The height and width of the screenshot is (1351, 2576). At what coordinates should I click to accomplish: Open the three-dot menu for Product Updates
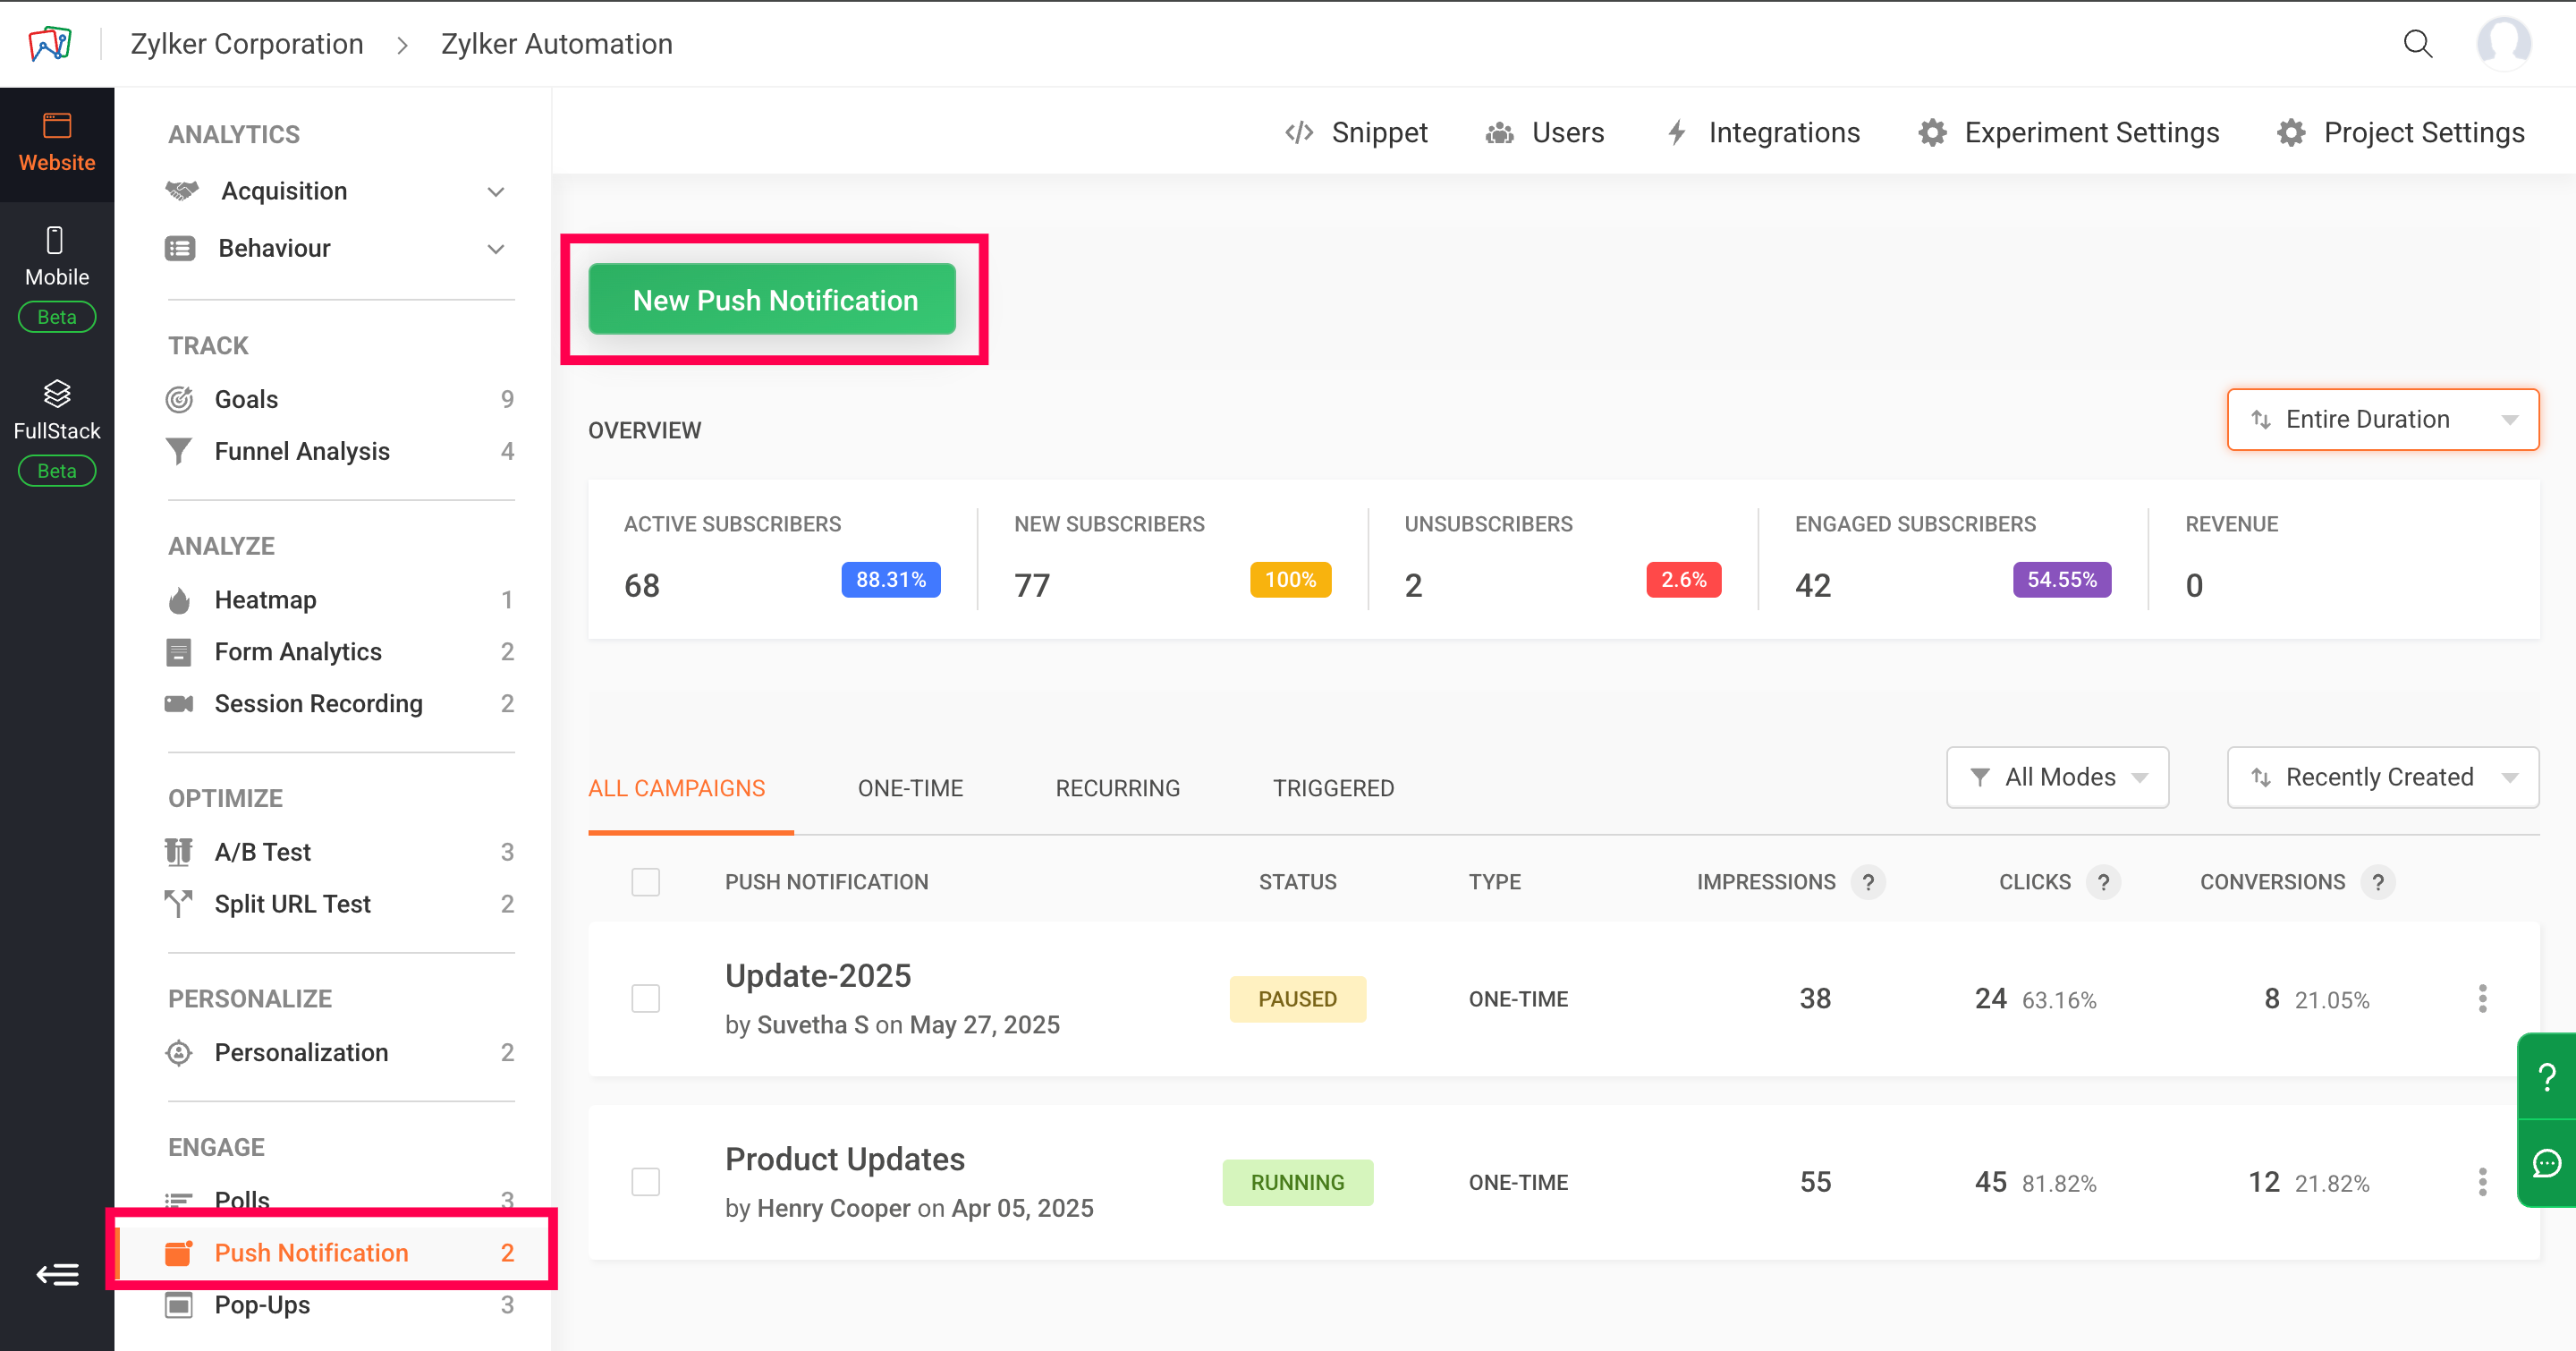coord(2482,1182)
